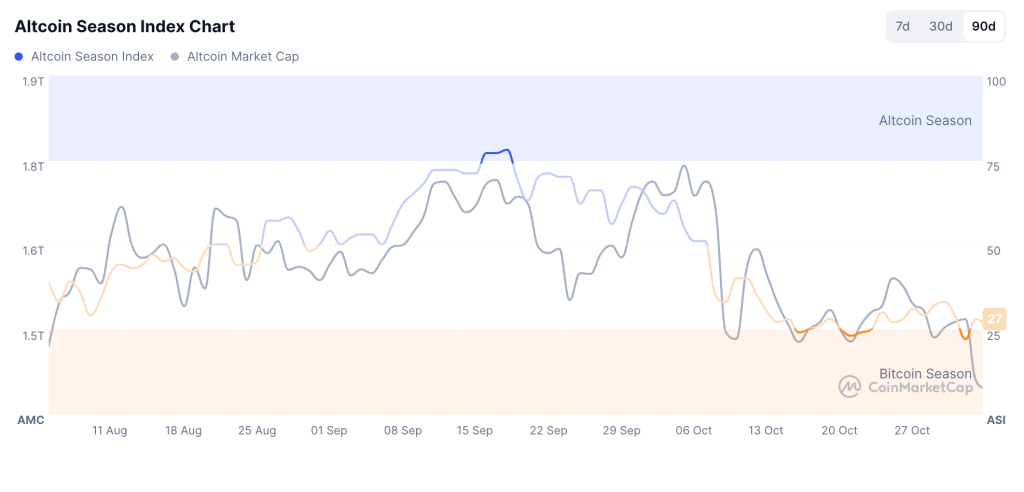Click the 06 Oct date marker
Viewport: 1024px width, 492px height.
[694, 430]
